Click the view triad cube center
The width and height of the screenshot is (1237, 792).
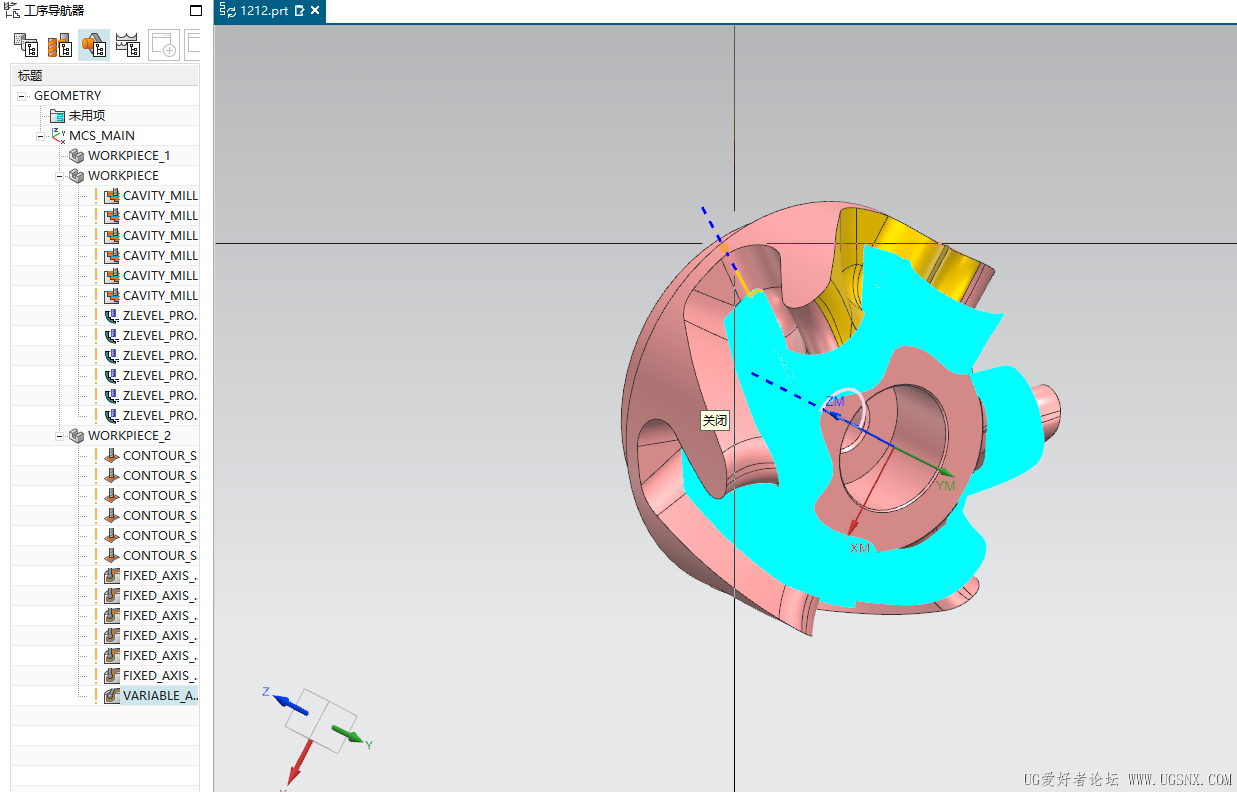pos(321,722)
